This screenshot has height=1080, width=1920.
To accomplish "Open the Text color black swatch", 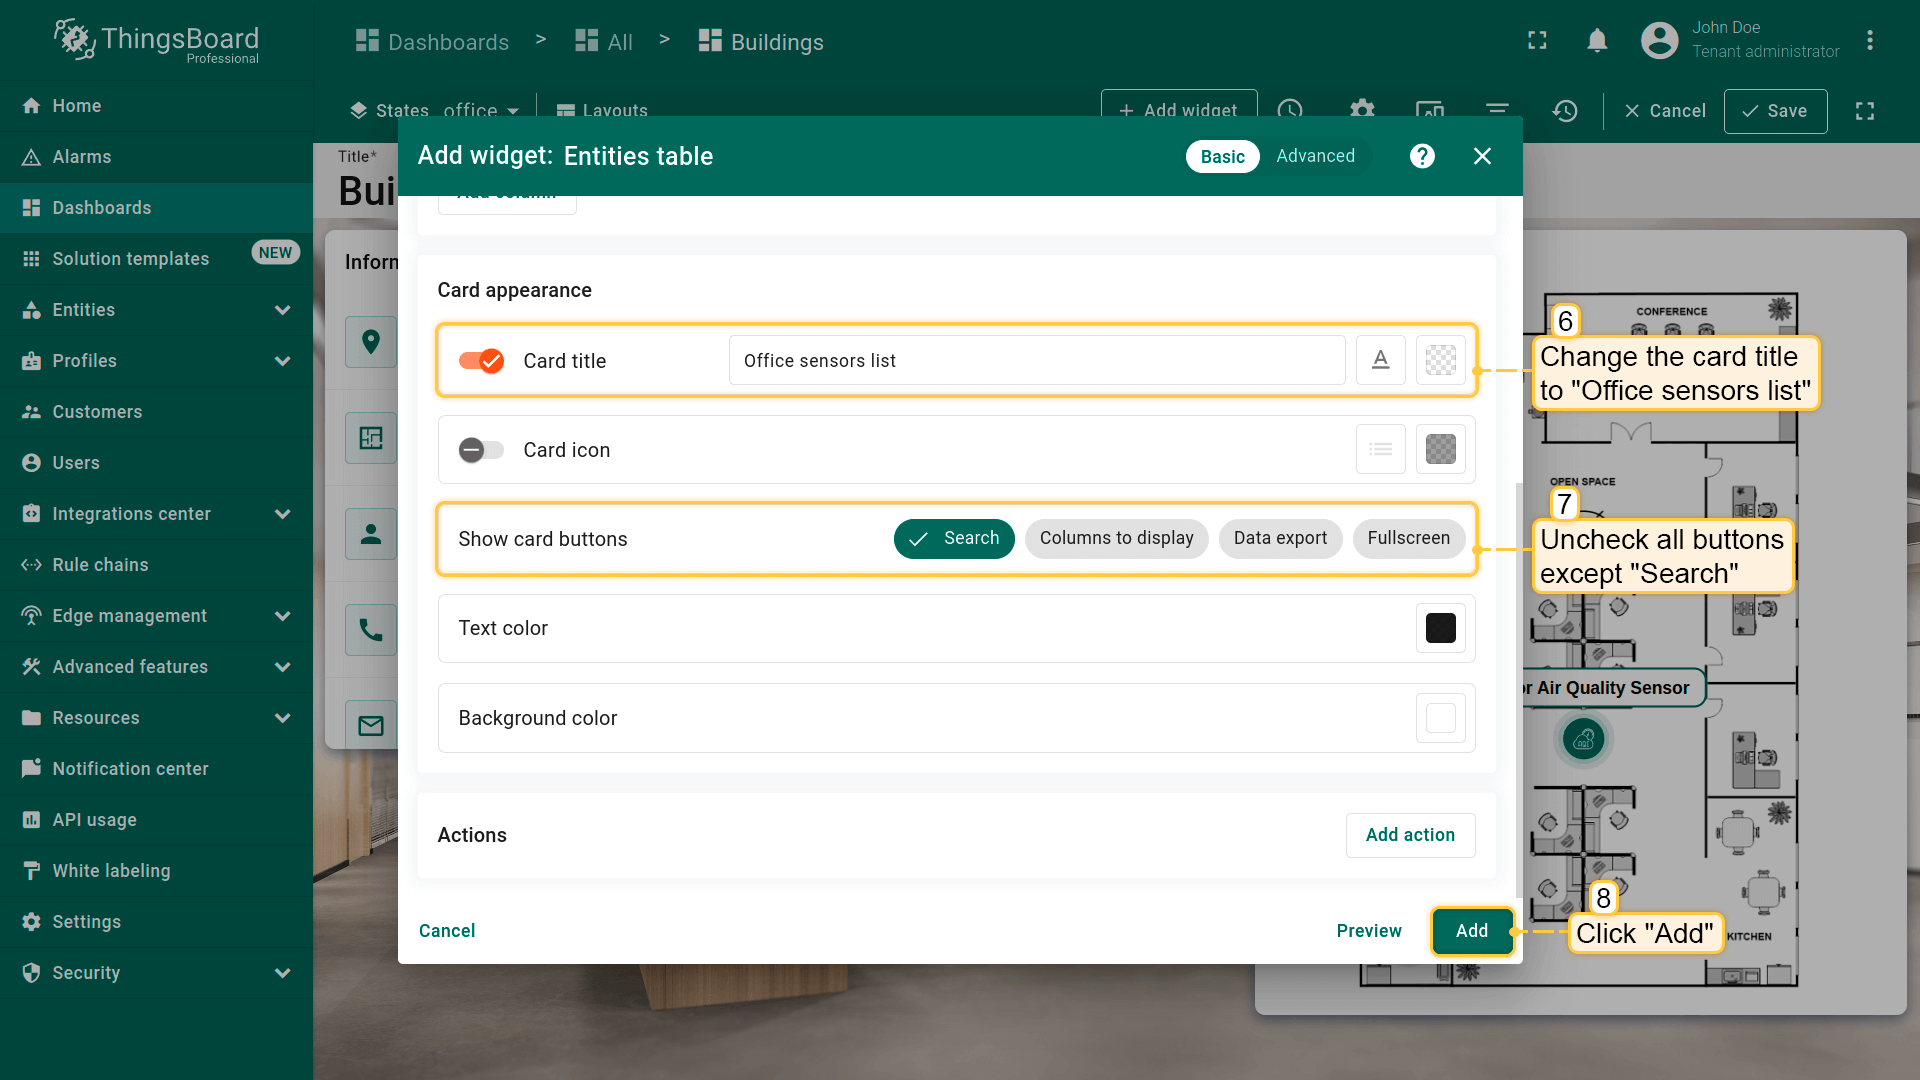I will point(1440,628).
